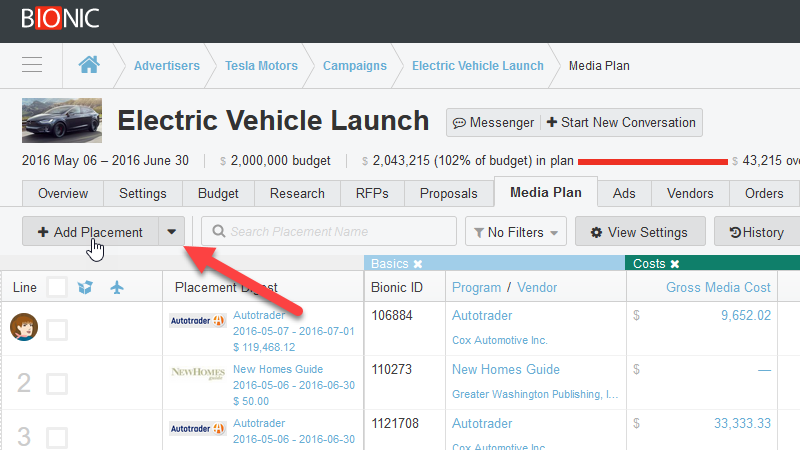Check the row 3 Autotrader checkbox

[57, 438]
